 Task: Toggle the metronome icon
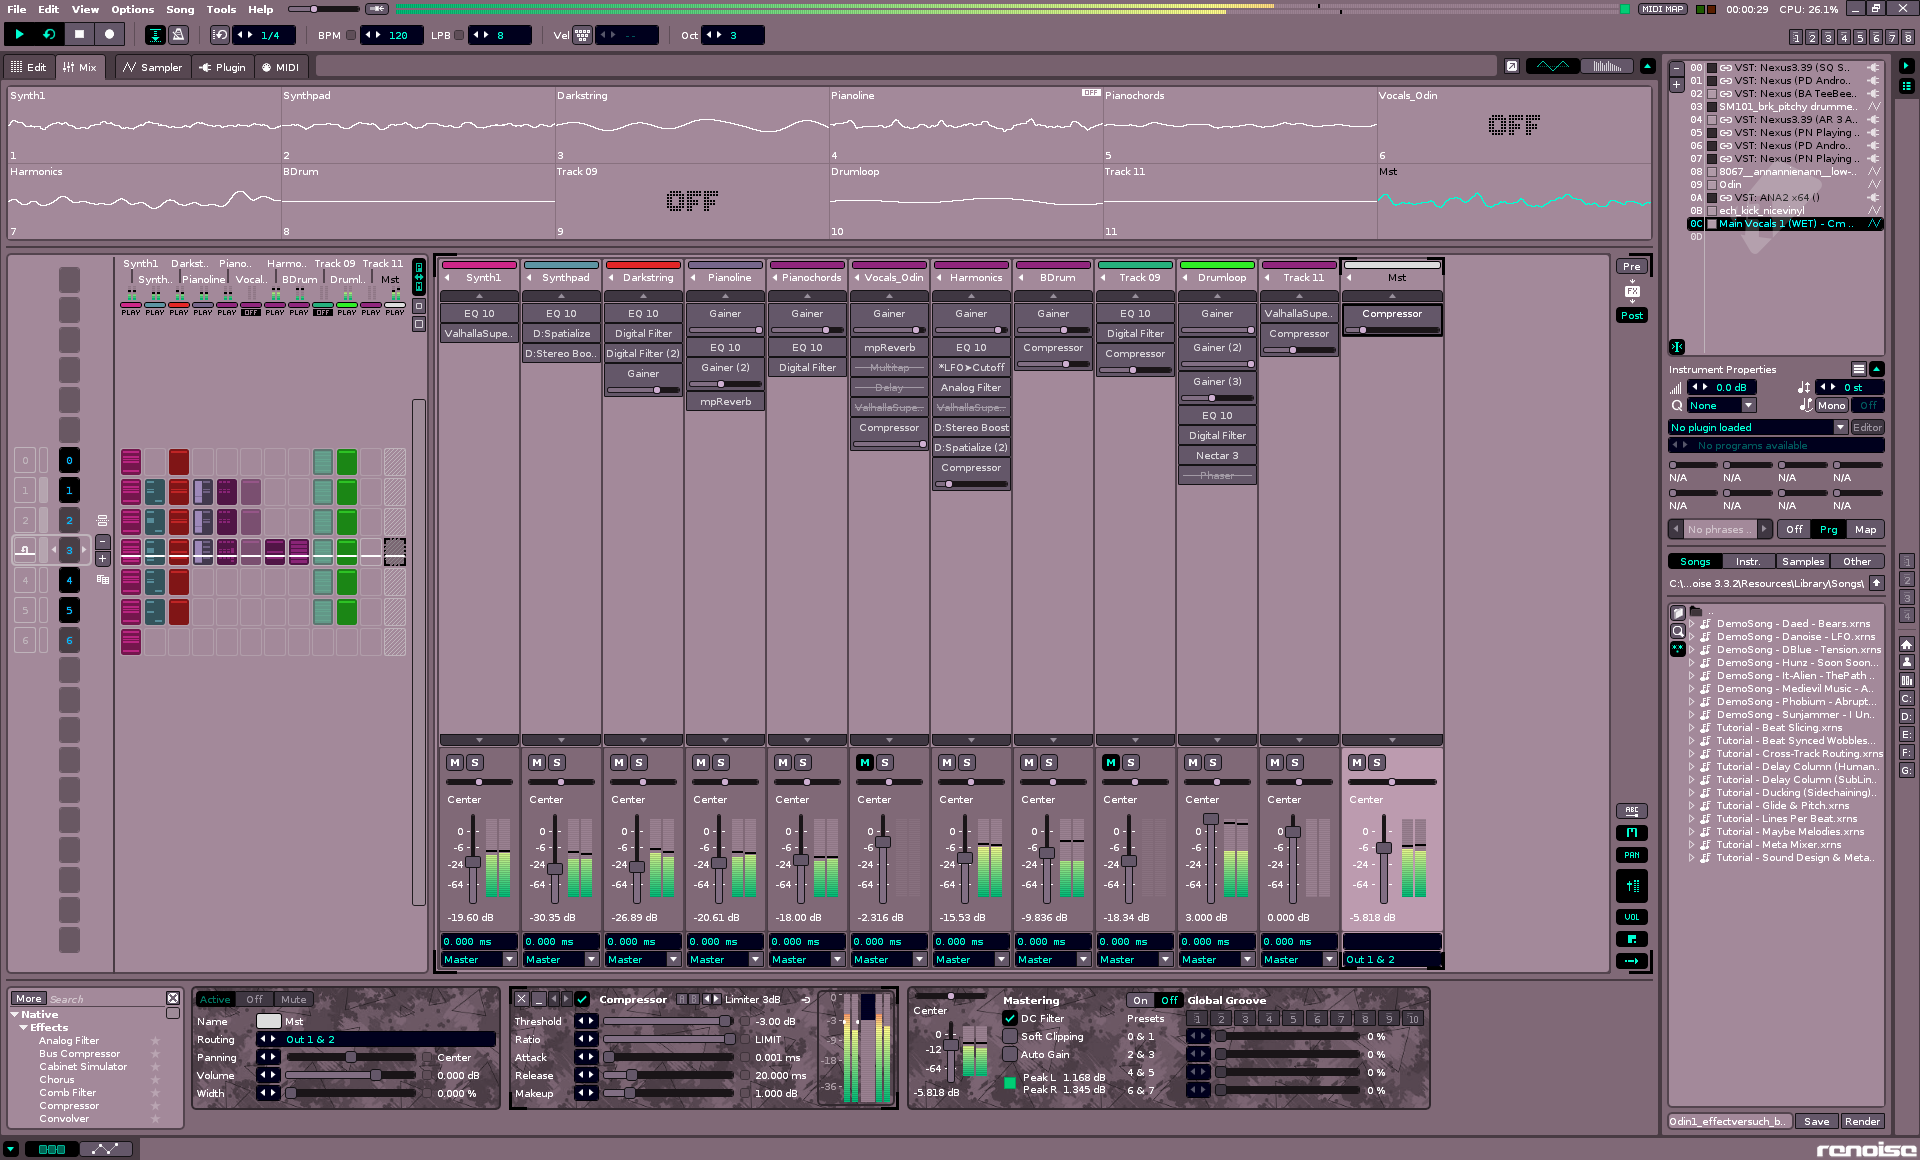[x=179, y=35]
